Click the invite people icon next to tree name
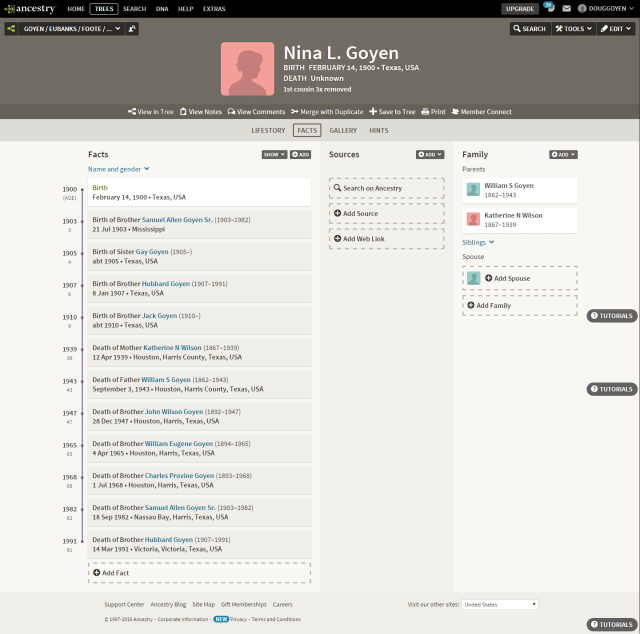Screen dimensions: 640x634 [132, 29]
